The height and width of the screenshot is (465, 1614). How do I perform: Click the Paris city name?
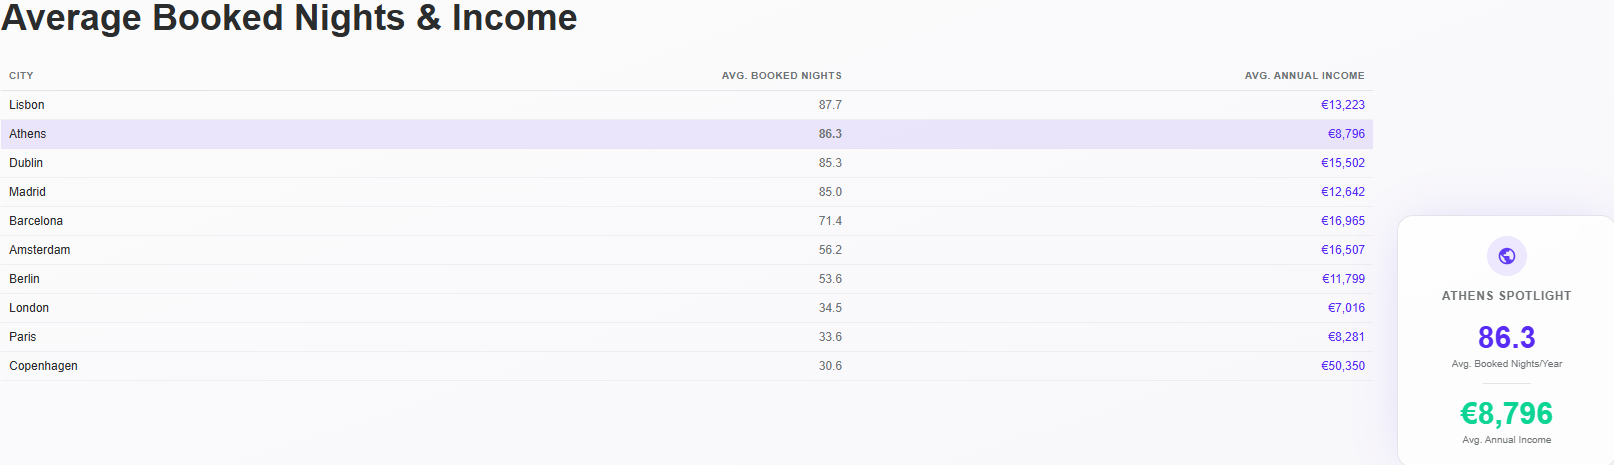point(23,337)
